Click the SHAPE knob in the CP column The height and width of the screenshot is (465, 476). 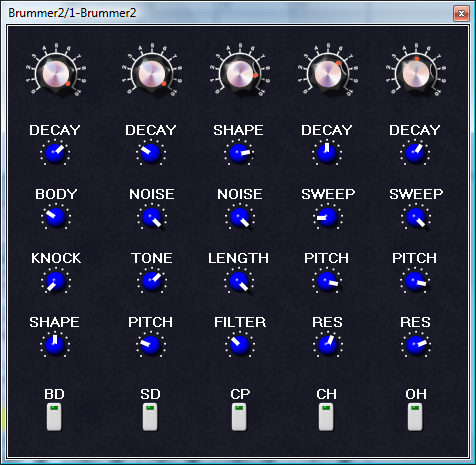click(239, 153)
